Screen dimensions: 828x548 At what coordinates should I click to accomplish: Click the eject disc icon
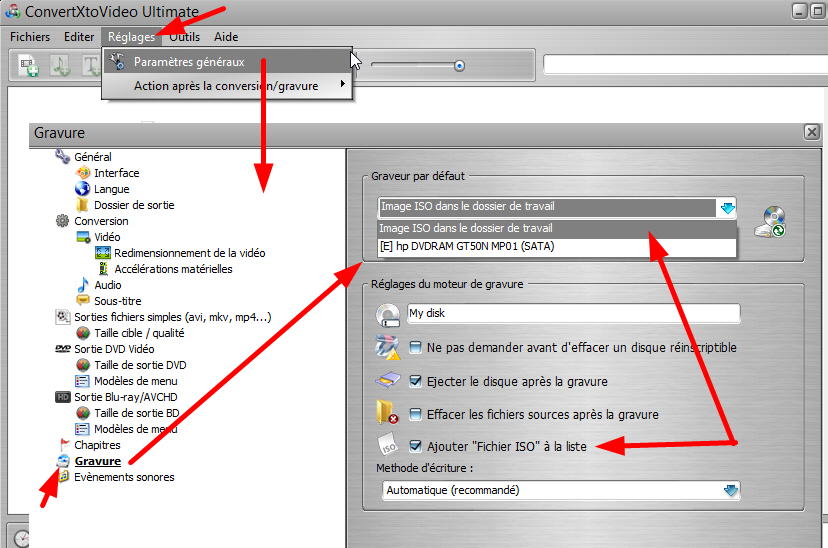click(x=388, y=380)
